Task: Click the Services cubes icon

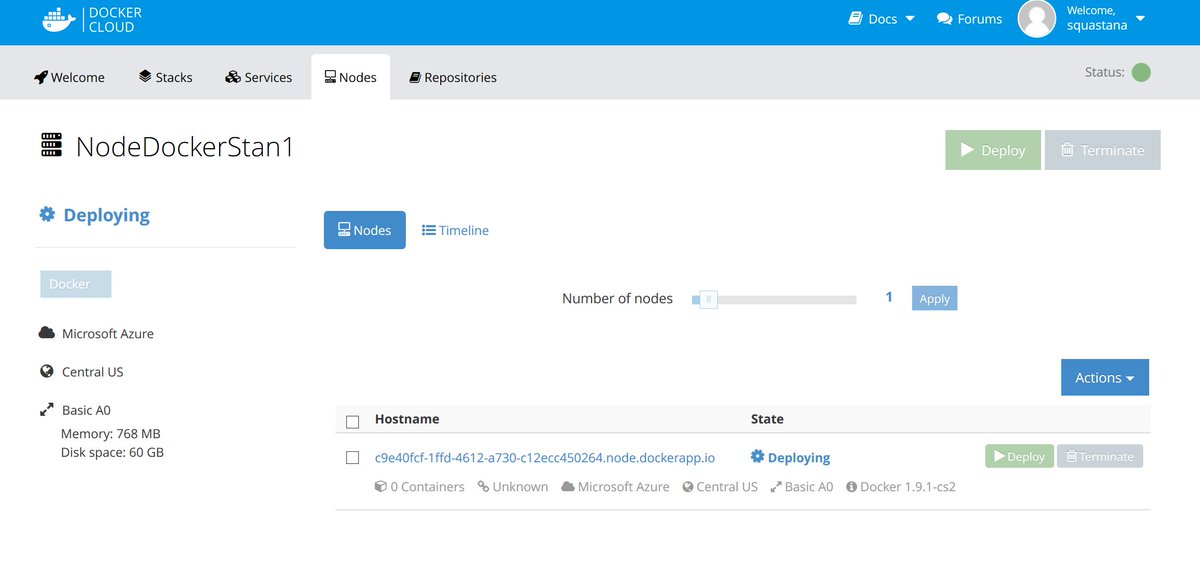Action: pos(233,77)
